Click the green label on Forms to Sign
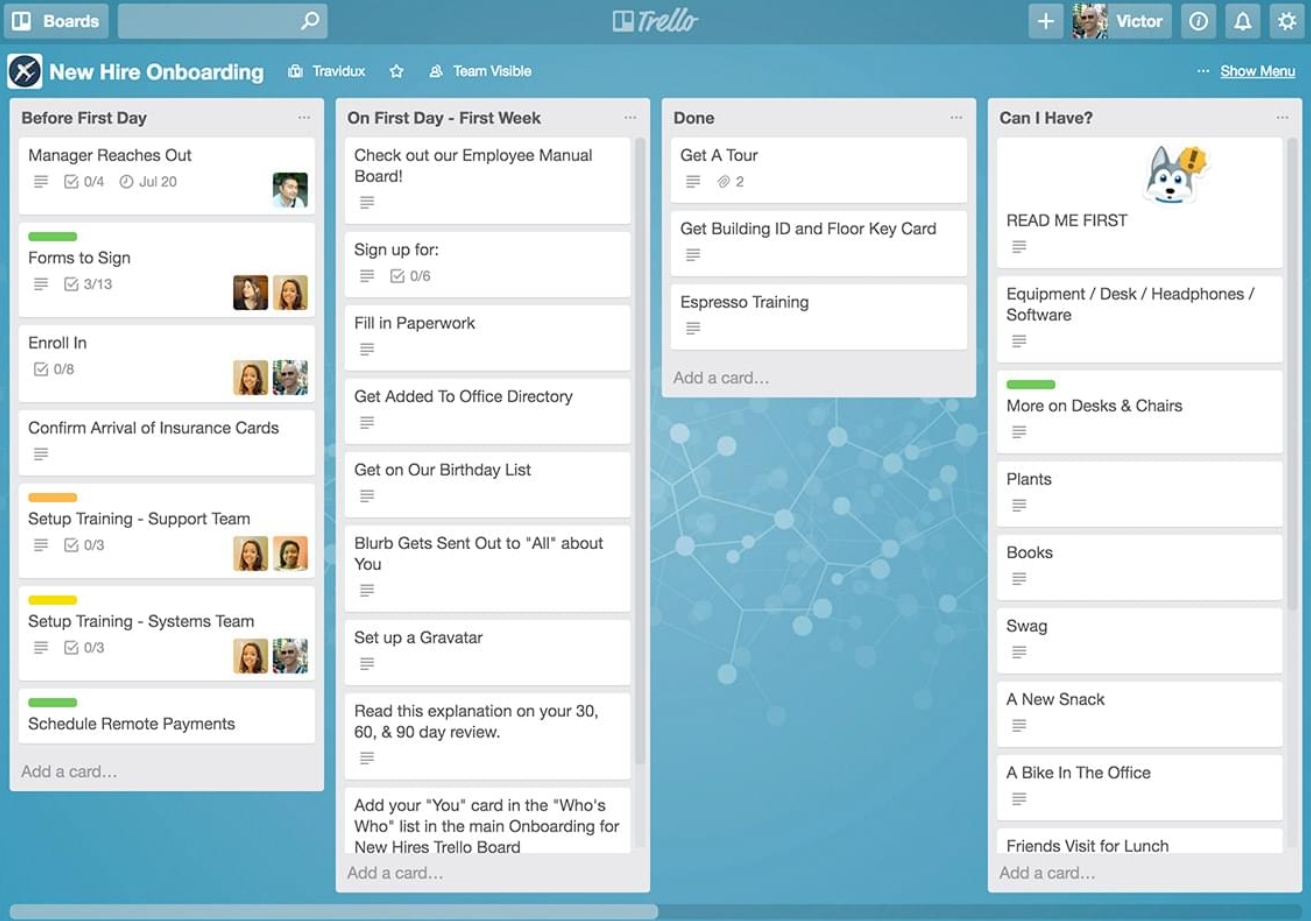 click(x=53, y=237)
